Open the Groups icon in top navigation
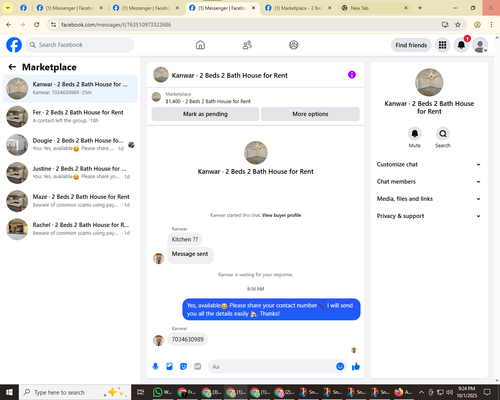 click(294, 45)
